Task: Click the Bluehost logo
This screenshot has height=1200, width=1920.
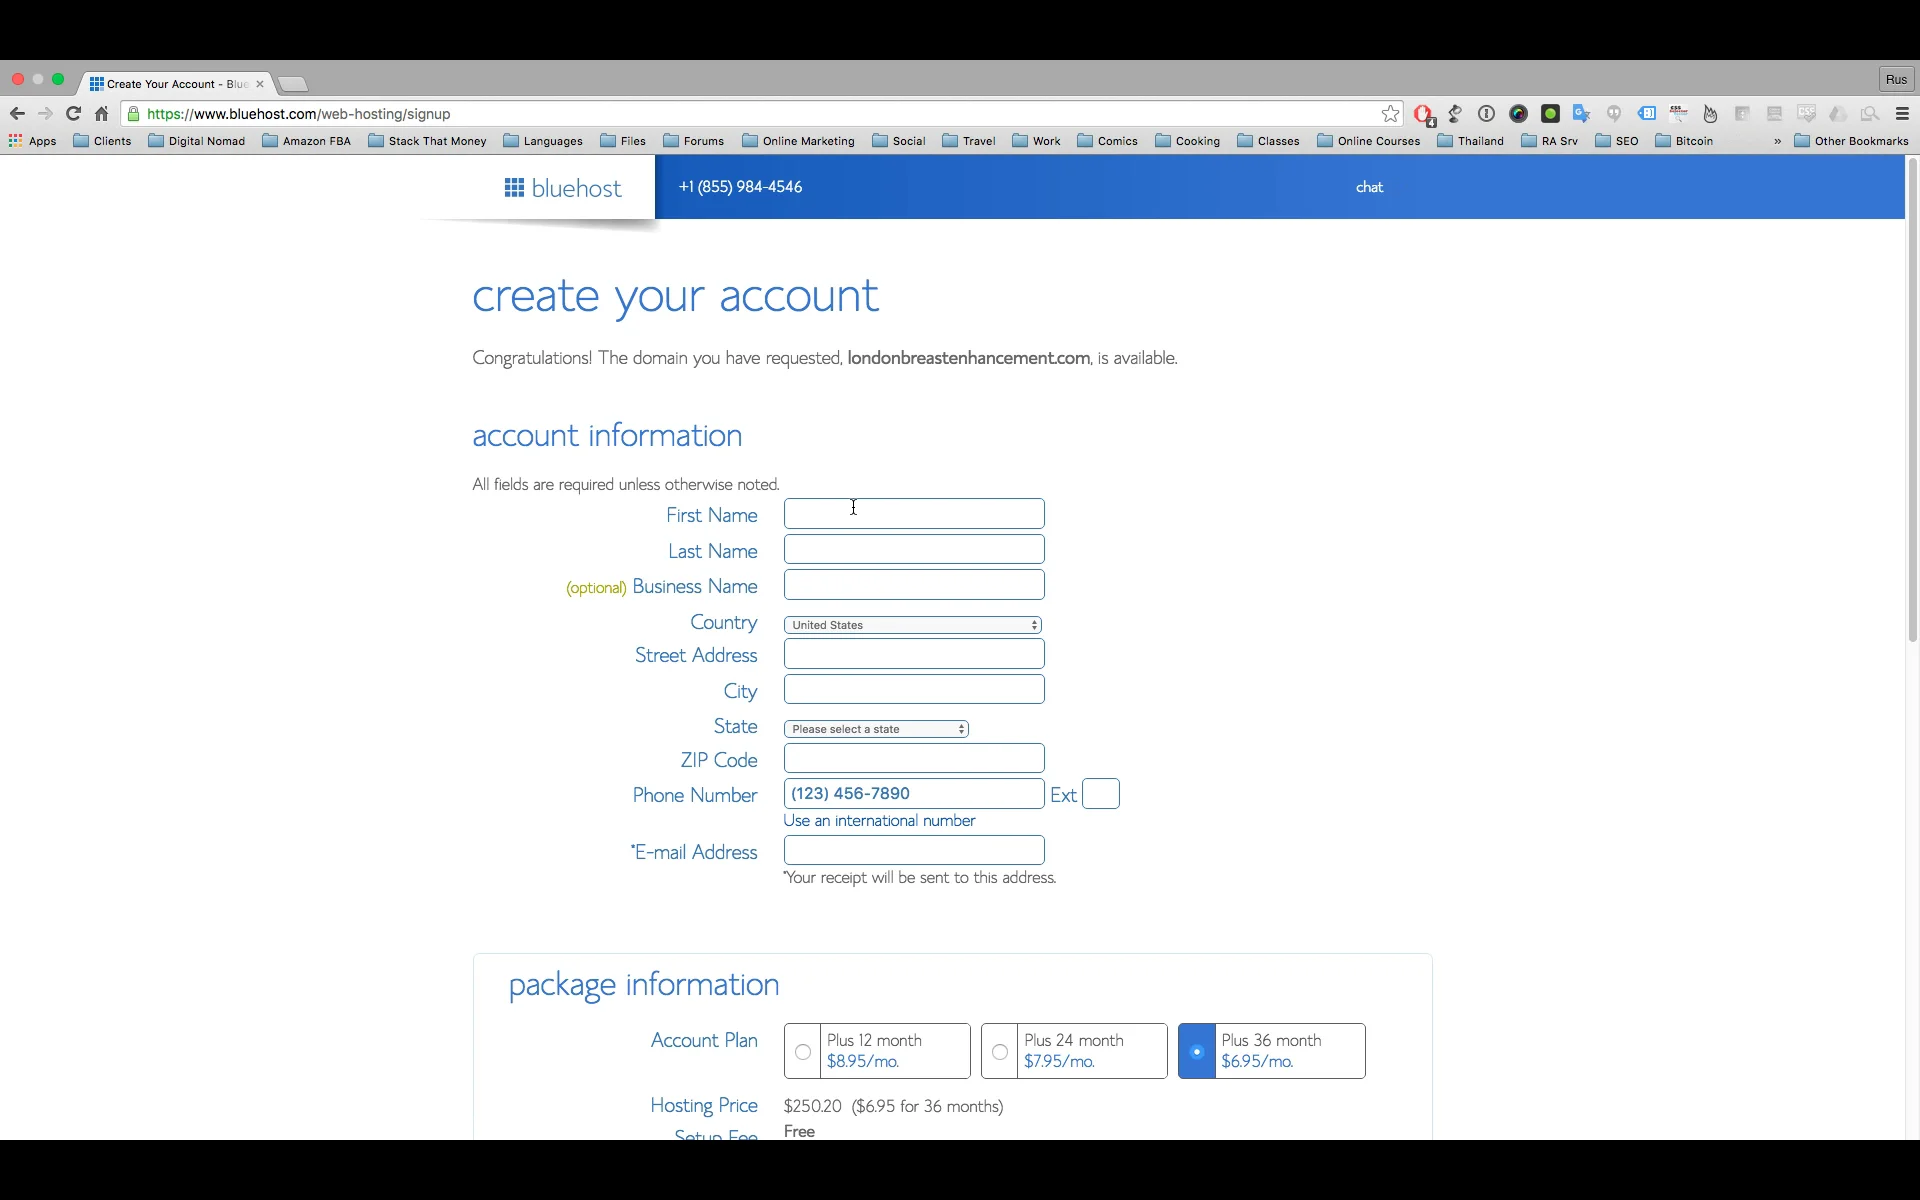Action: click(562, 187)
